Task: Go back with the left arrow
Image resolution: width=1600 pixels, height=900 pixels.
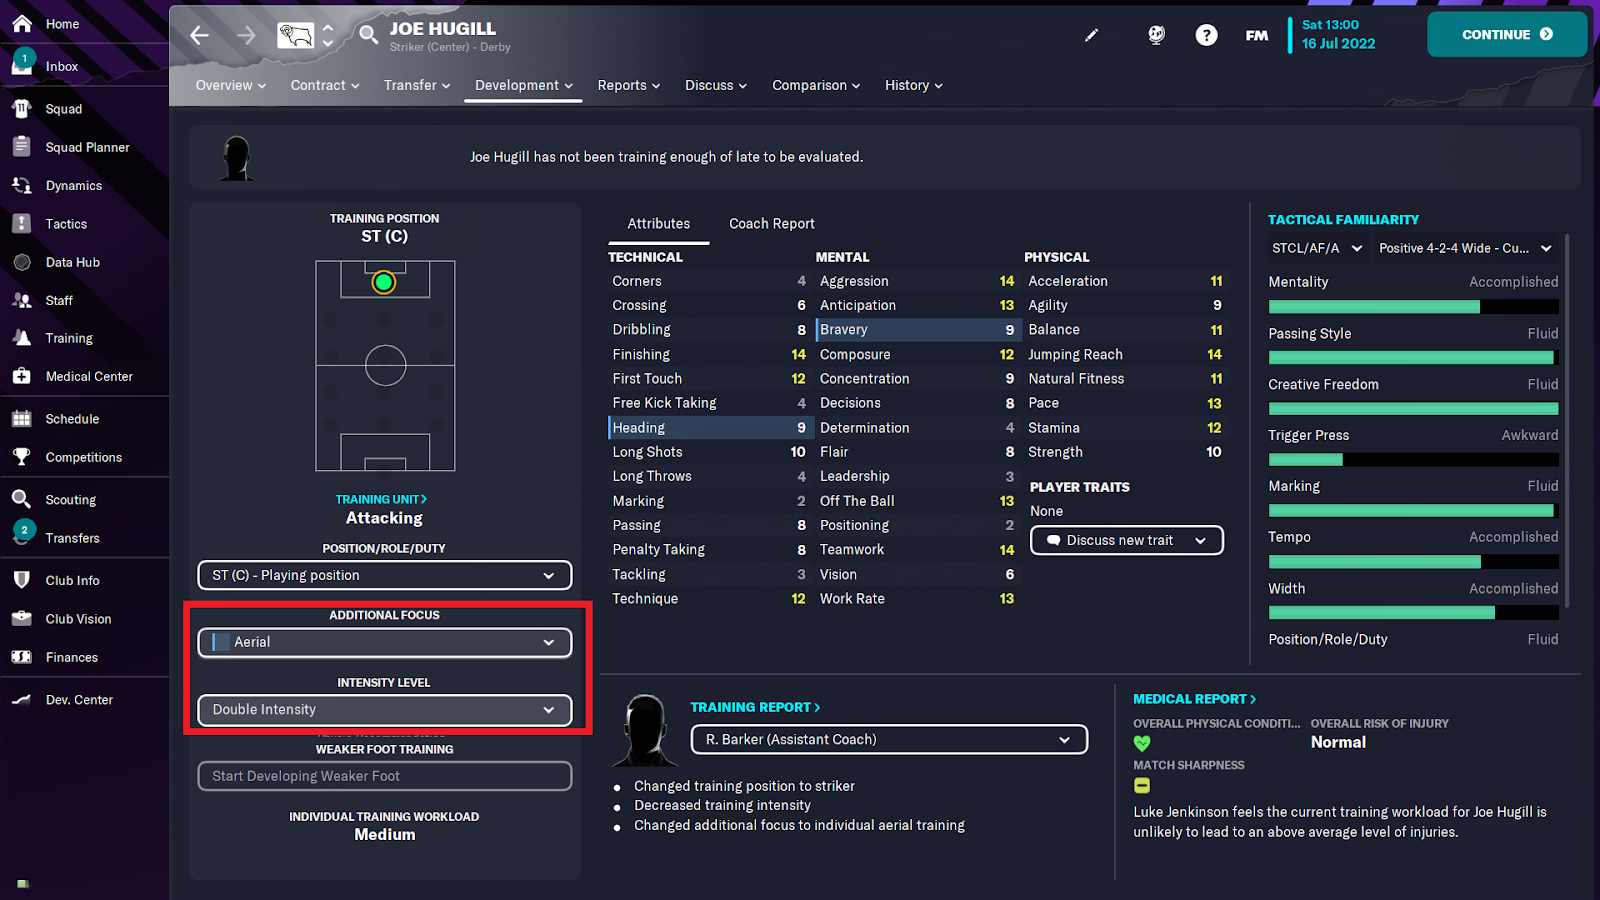Action: coord(200,35)
